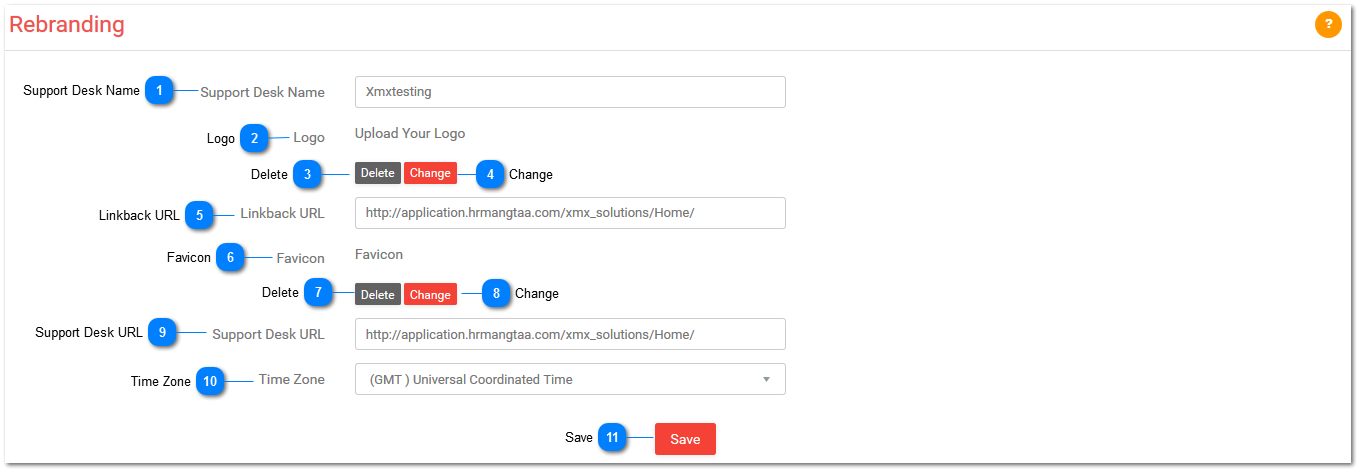Expand the Time Zone dropdown arrow

[x=766, y=380]
